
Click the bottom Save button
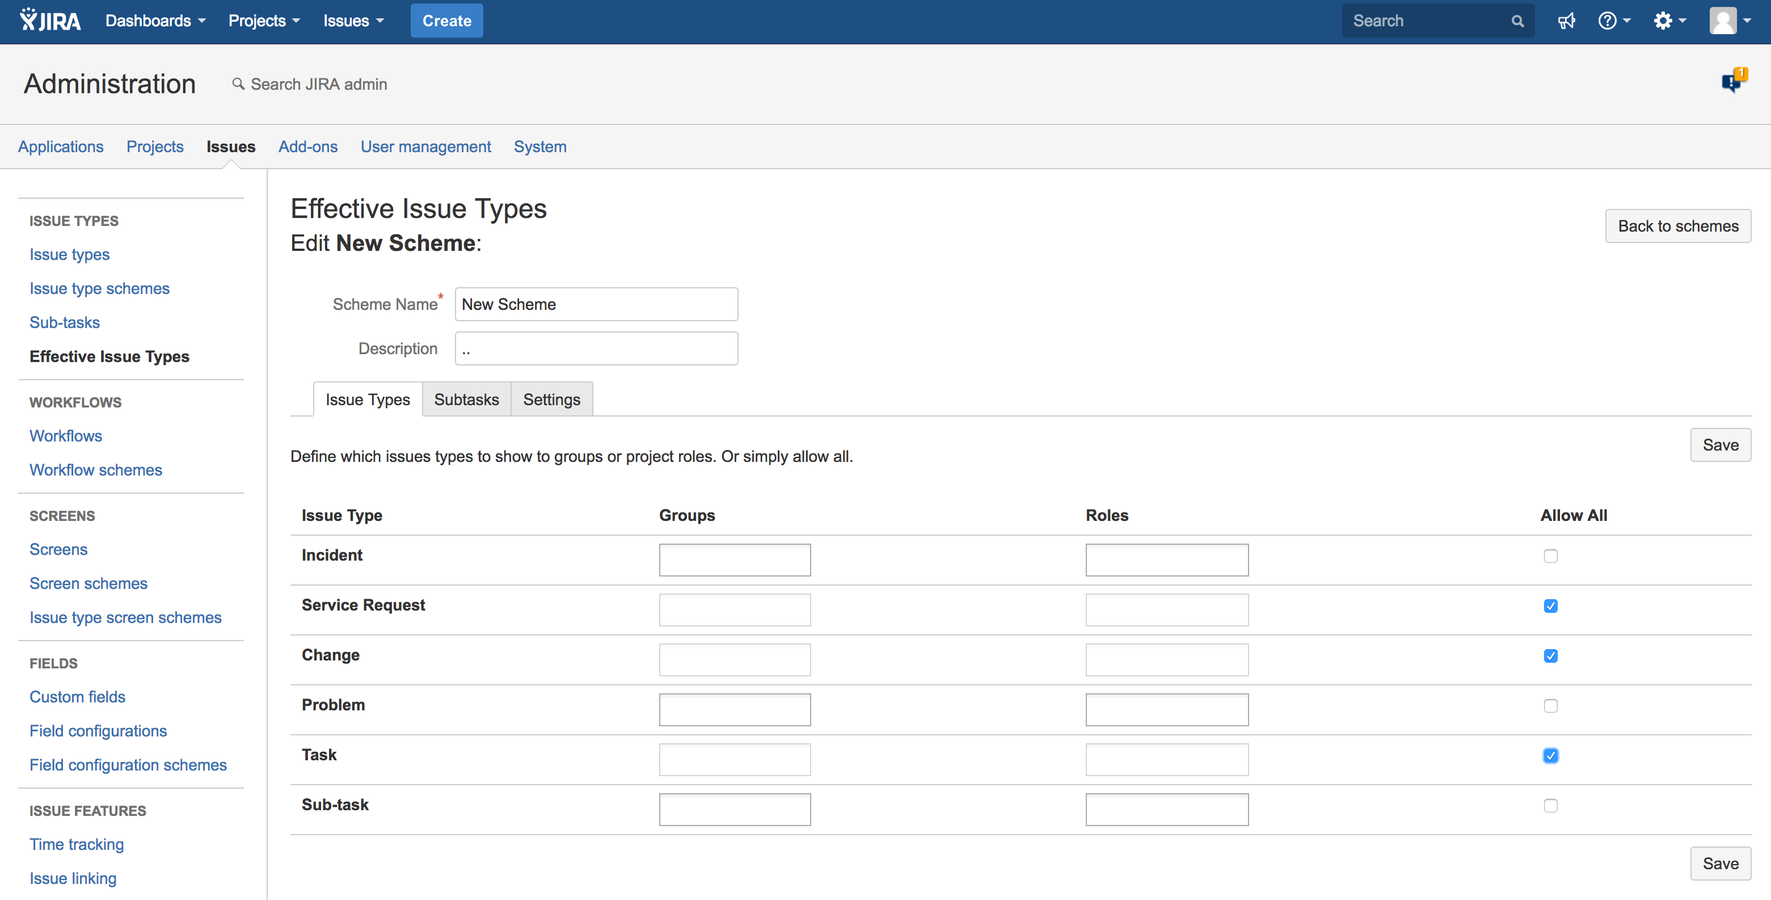1720,863
